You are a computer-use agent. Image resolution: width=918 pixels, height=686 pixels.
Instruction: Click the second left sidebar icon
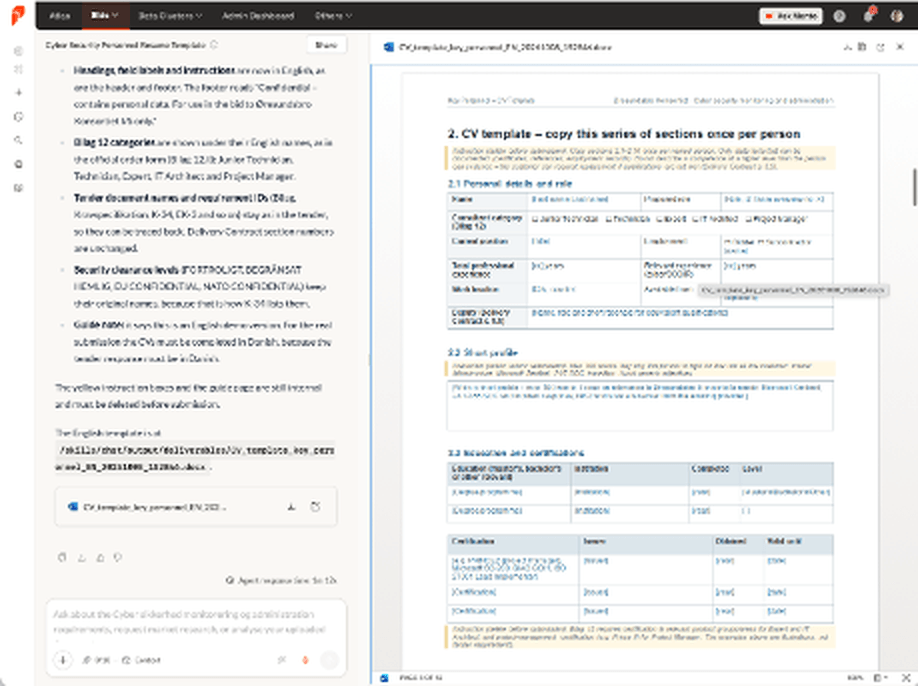[18, 69]
